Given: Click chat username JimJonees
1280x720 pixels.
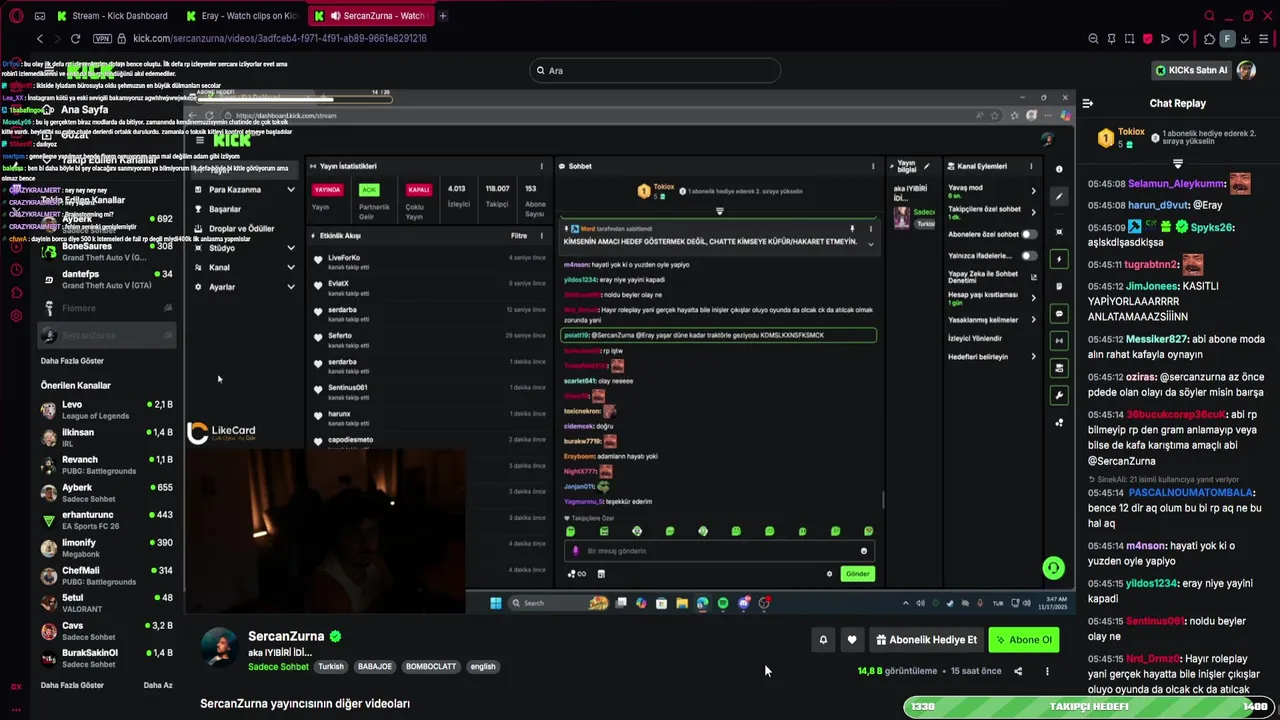Looking at the screenshot, I should pos(1152,286).
